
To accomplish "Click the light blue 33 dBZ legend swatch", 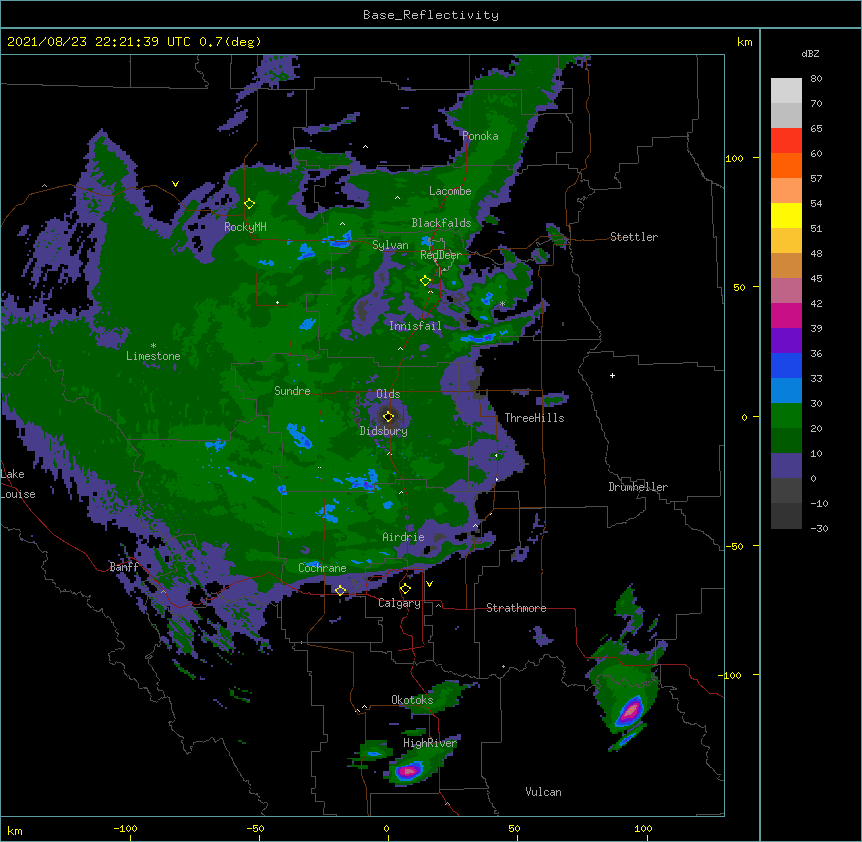I will [x=786, y=391].
